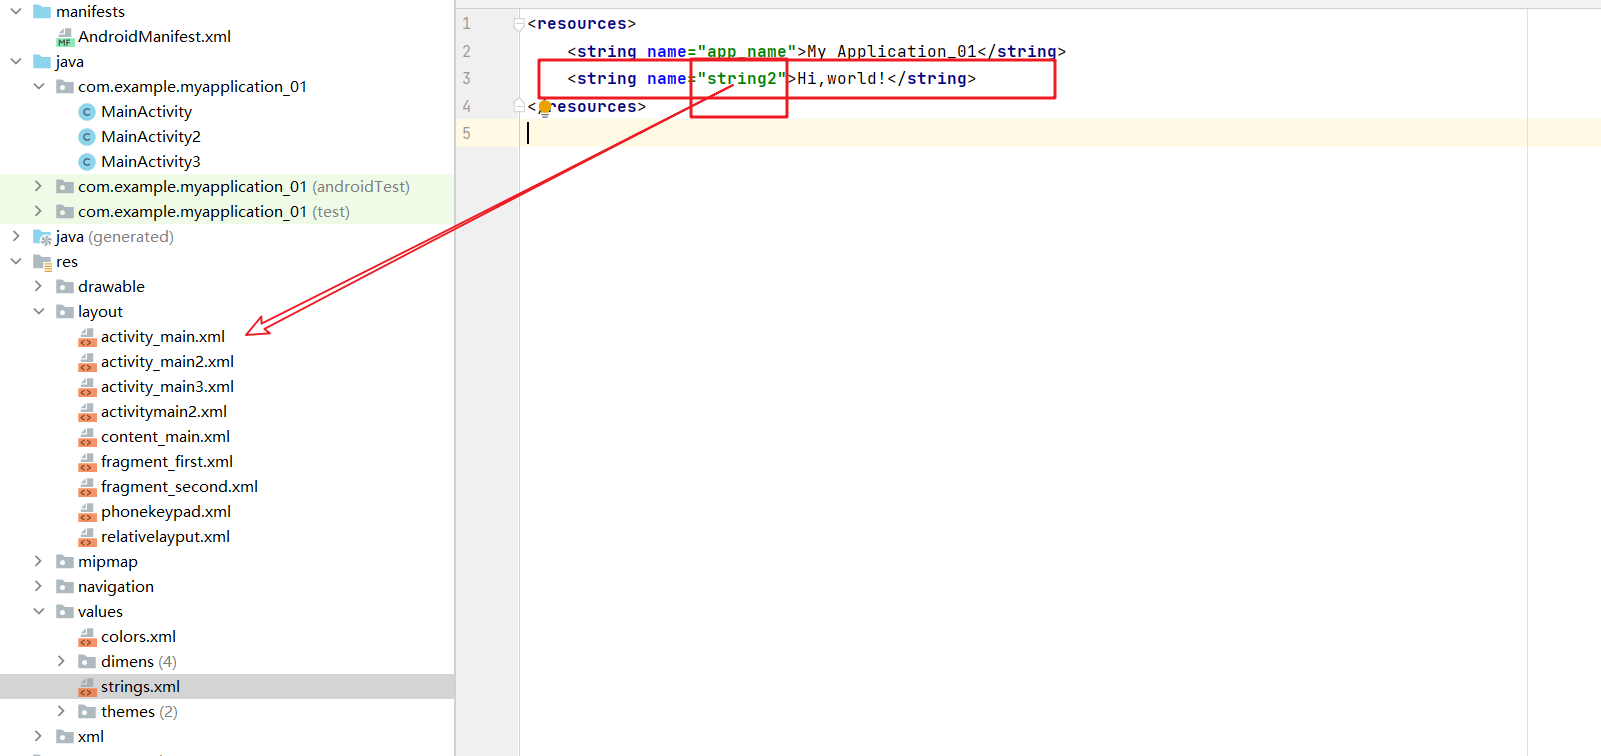Expand the mipmap folder chevron
This screenshot has width=1601, height=756.
39,561
